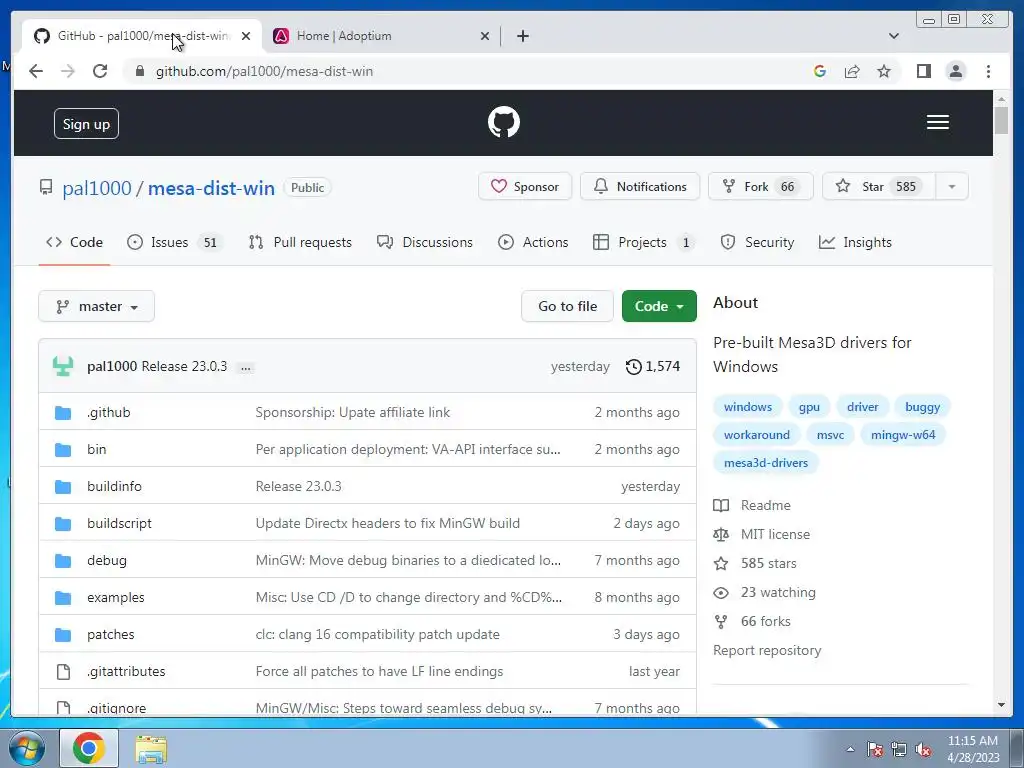Click the file icon beside .gitattributes
This screenshot has width=1024, height=768.
click(x=63, y=671)
